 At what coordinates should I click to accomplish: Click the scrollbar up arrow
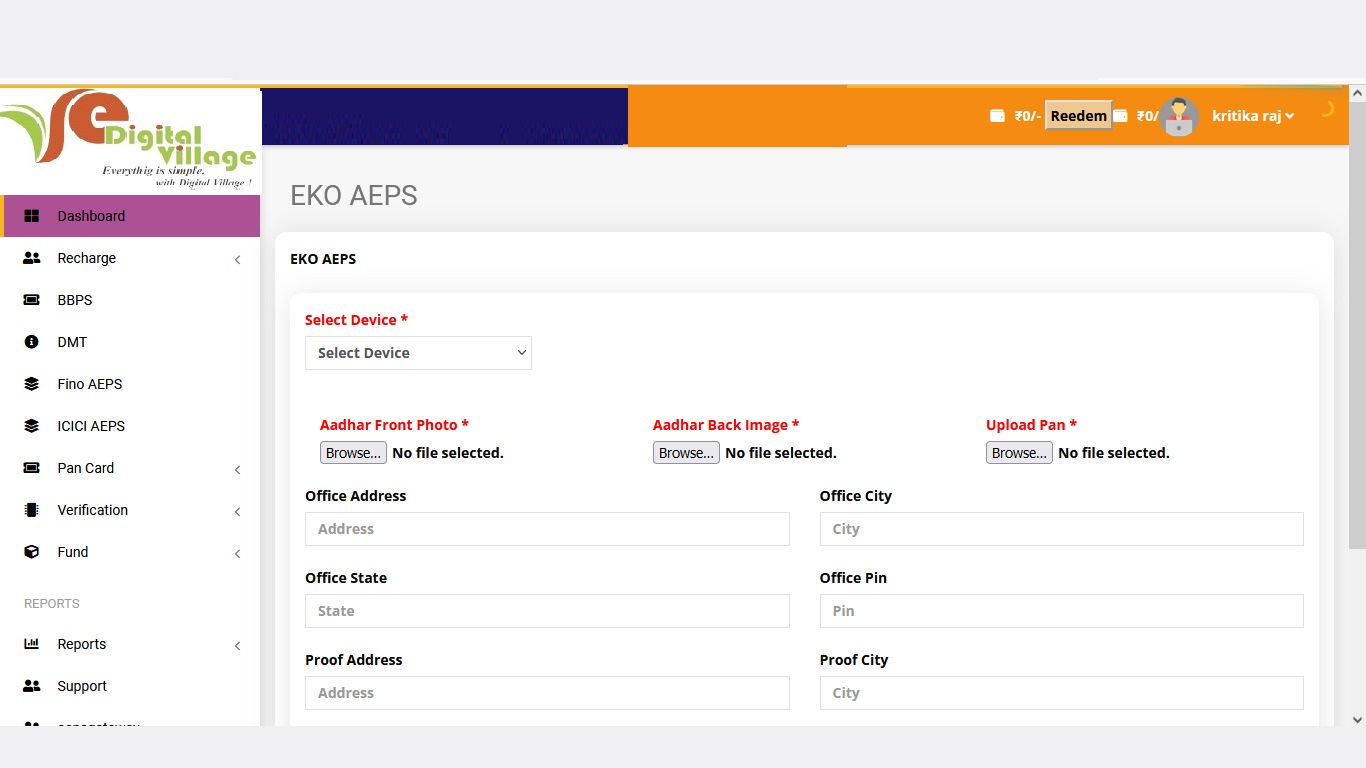pos(1357,93)
